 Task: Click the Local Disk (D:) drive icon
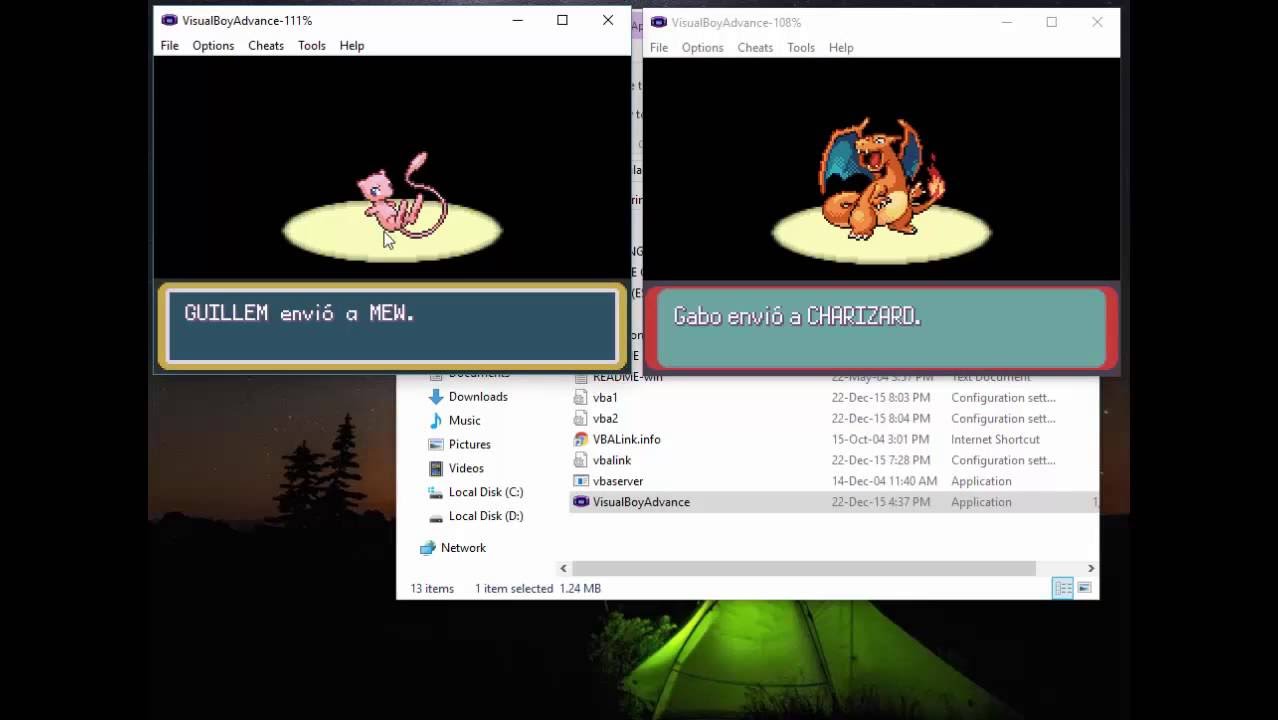coord(435,516)
